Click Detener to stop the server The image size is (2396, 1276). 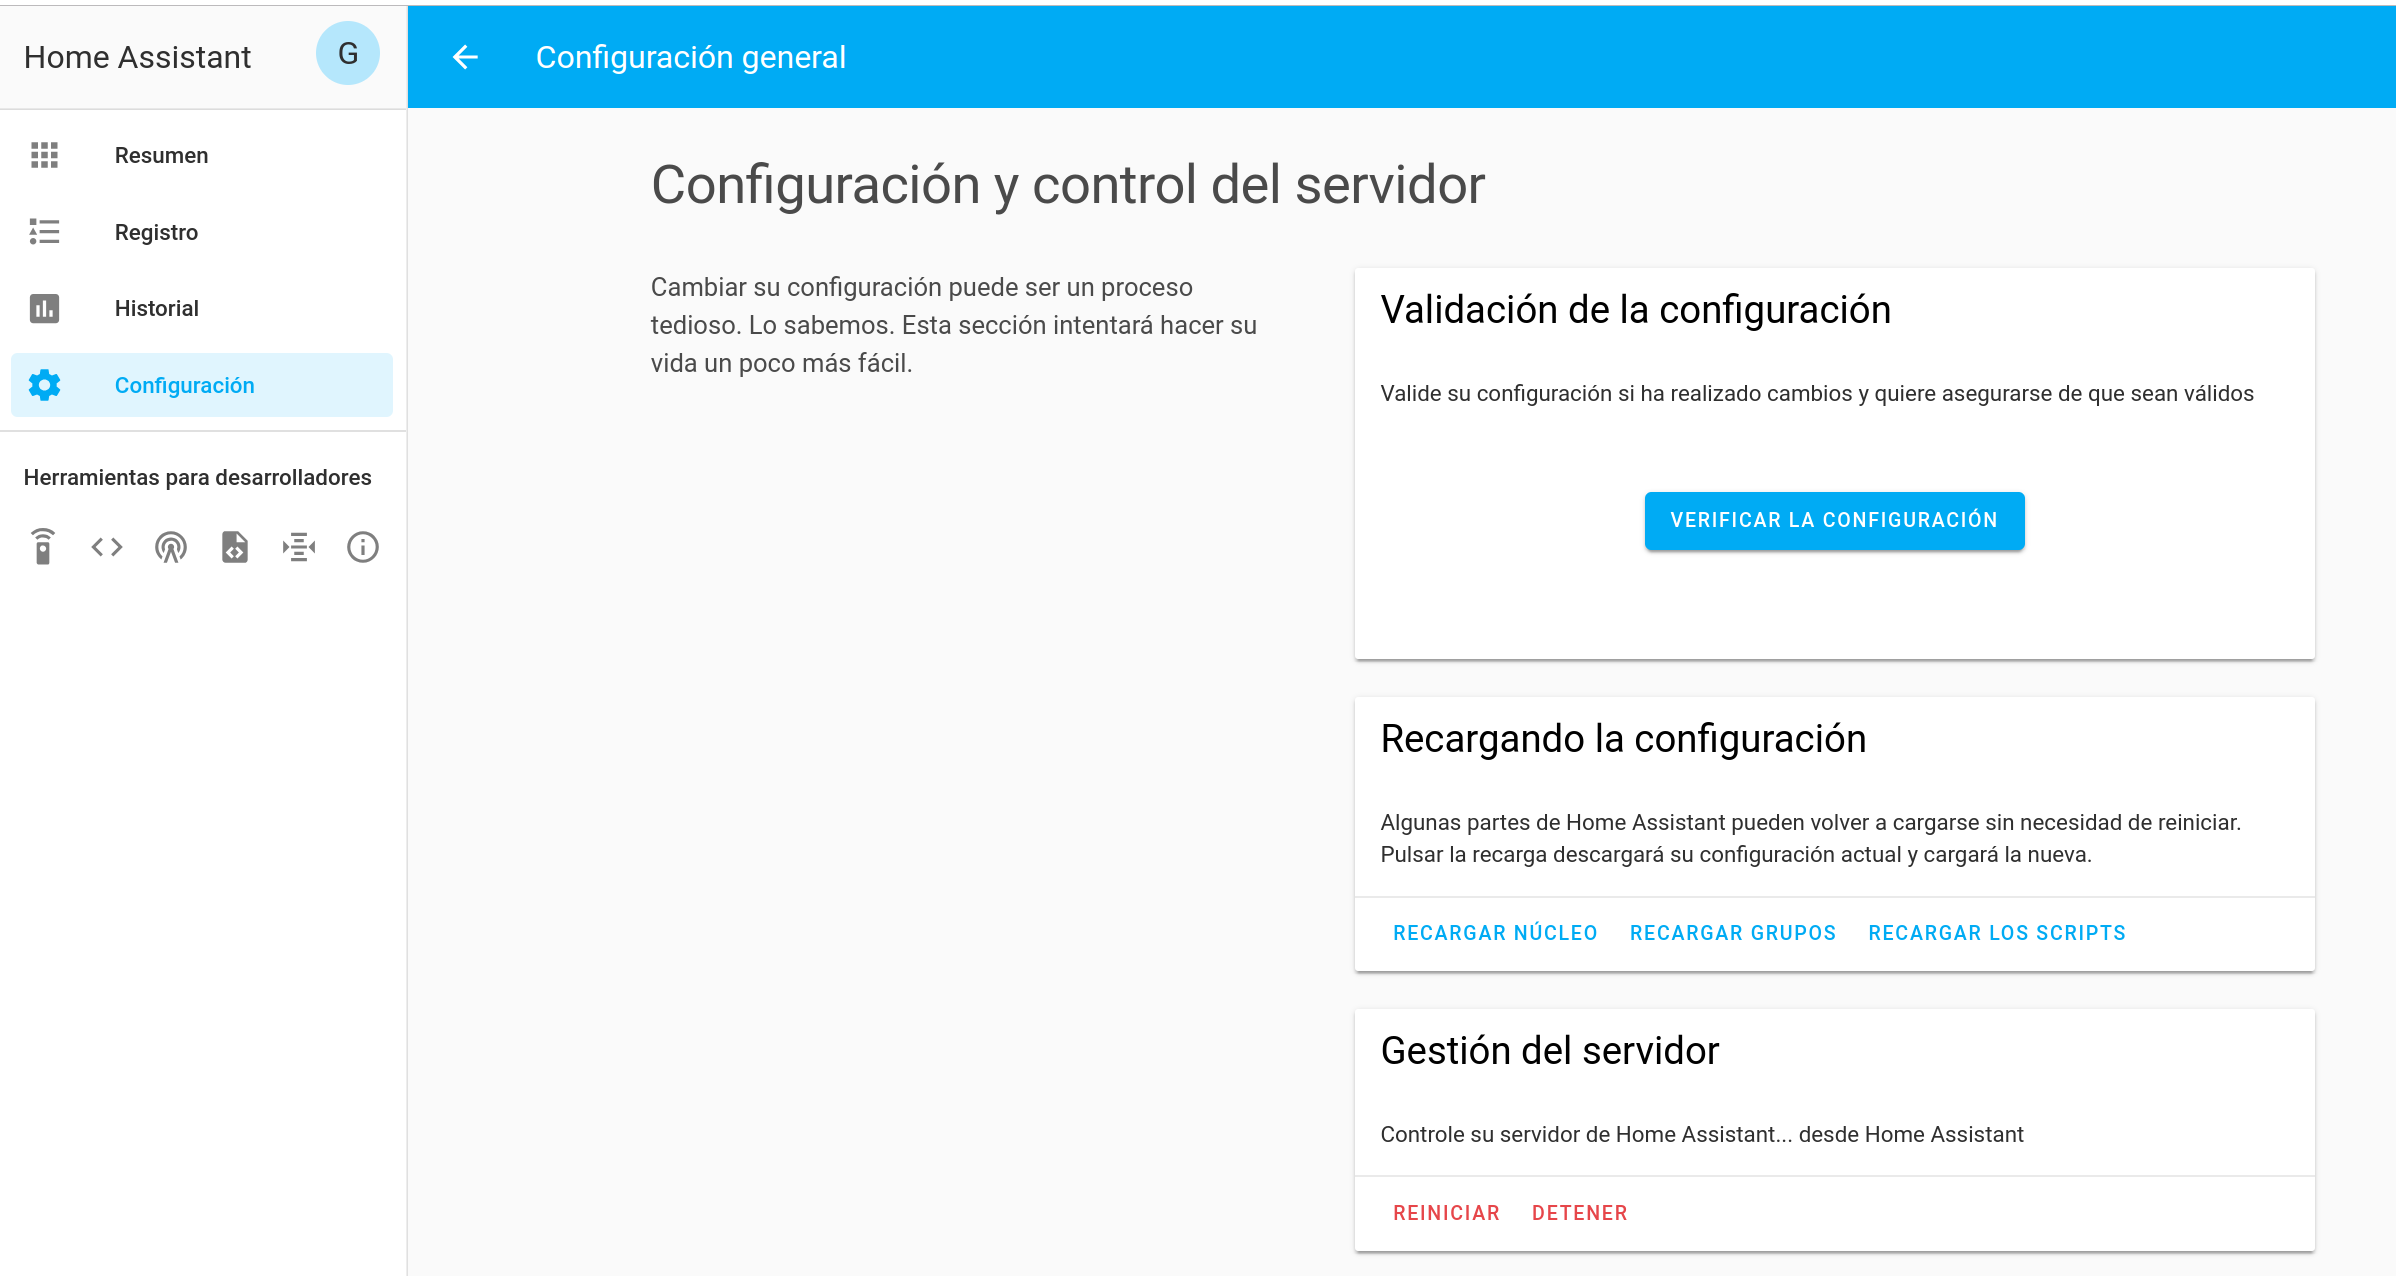pos(1580,1213)
